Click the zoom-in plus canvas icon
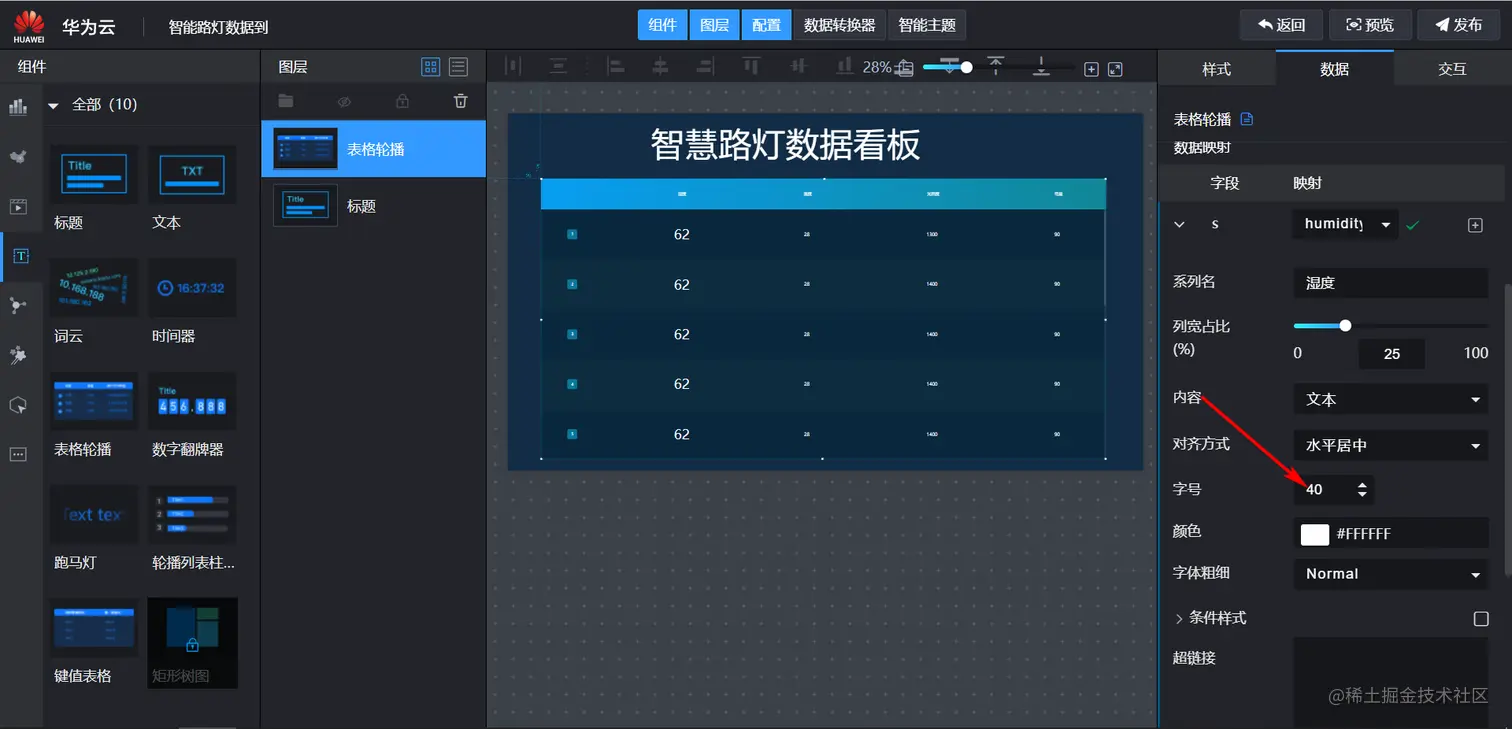This screenshot has height=729, width=1512. point(1091,69)
